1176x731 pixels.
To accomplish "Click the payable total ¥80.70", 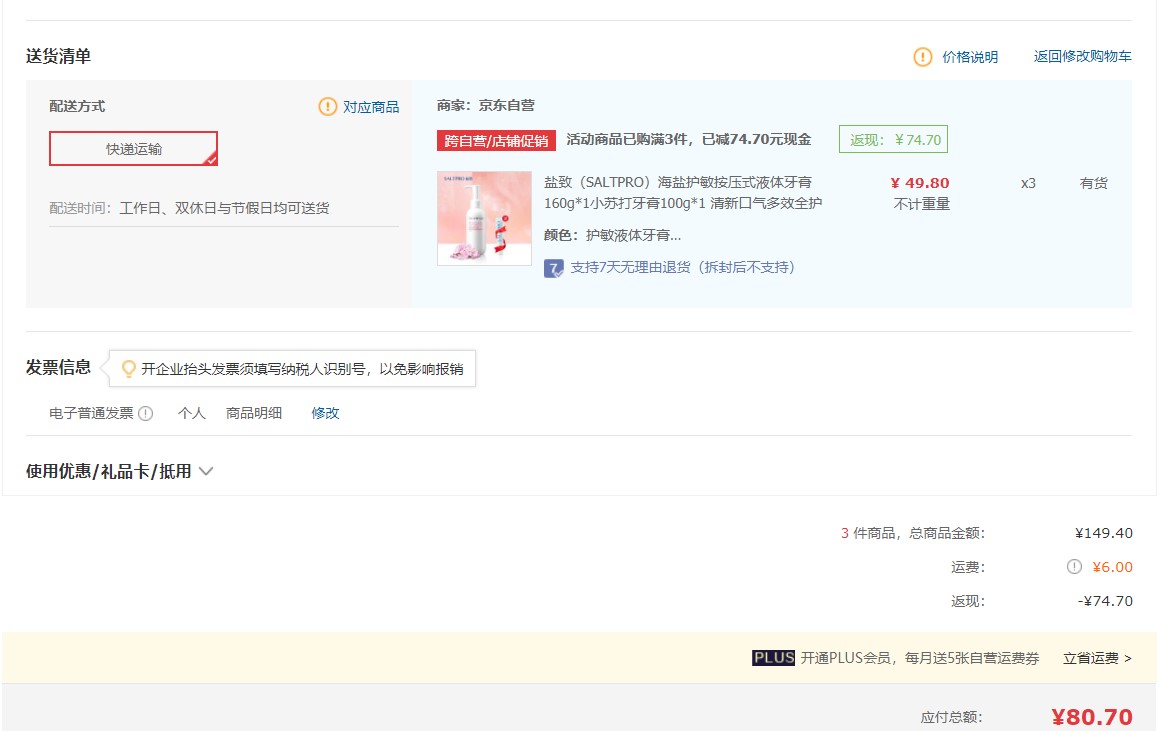I will point(1091,717).
